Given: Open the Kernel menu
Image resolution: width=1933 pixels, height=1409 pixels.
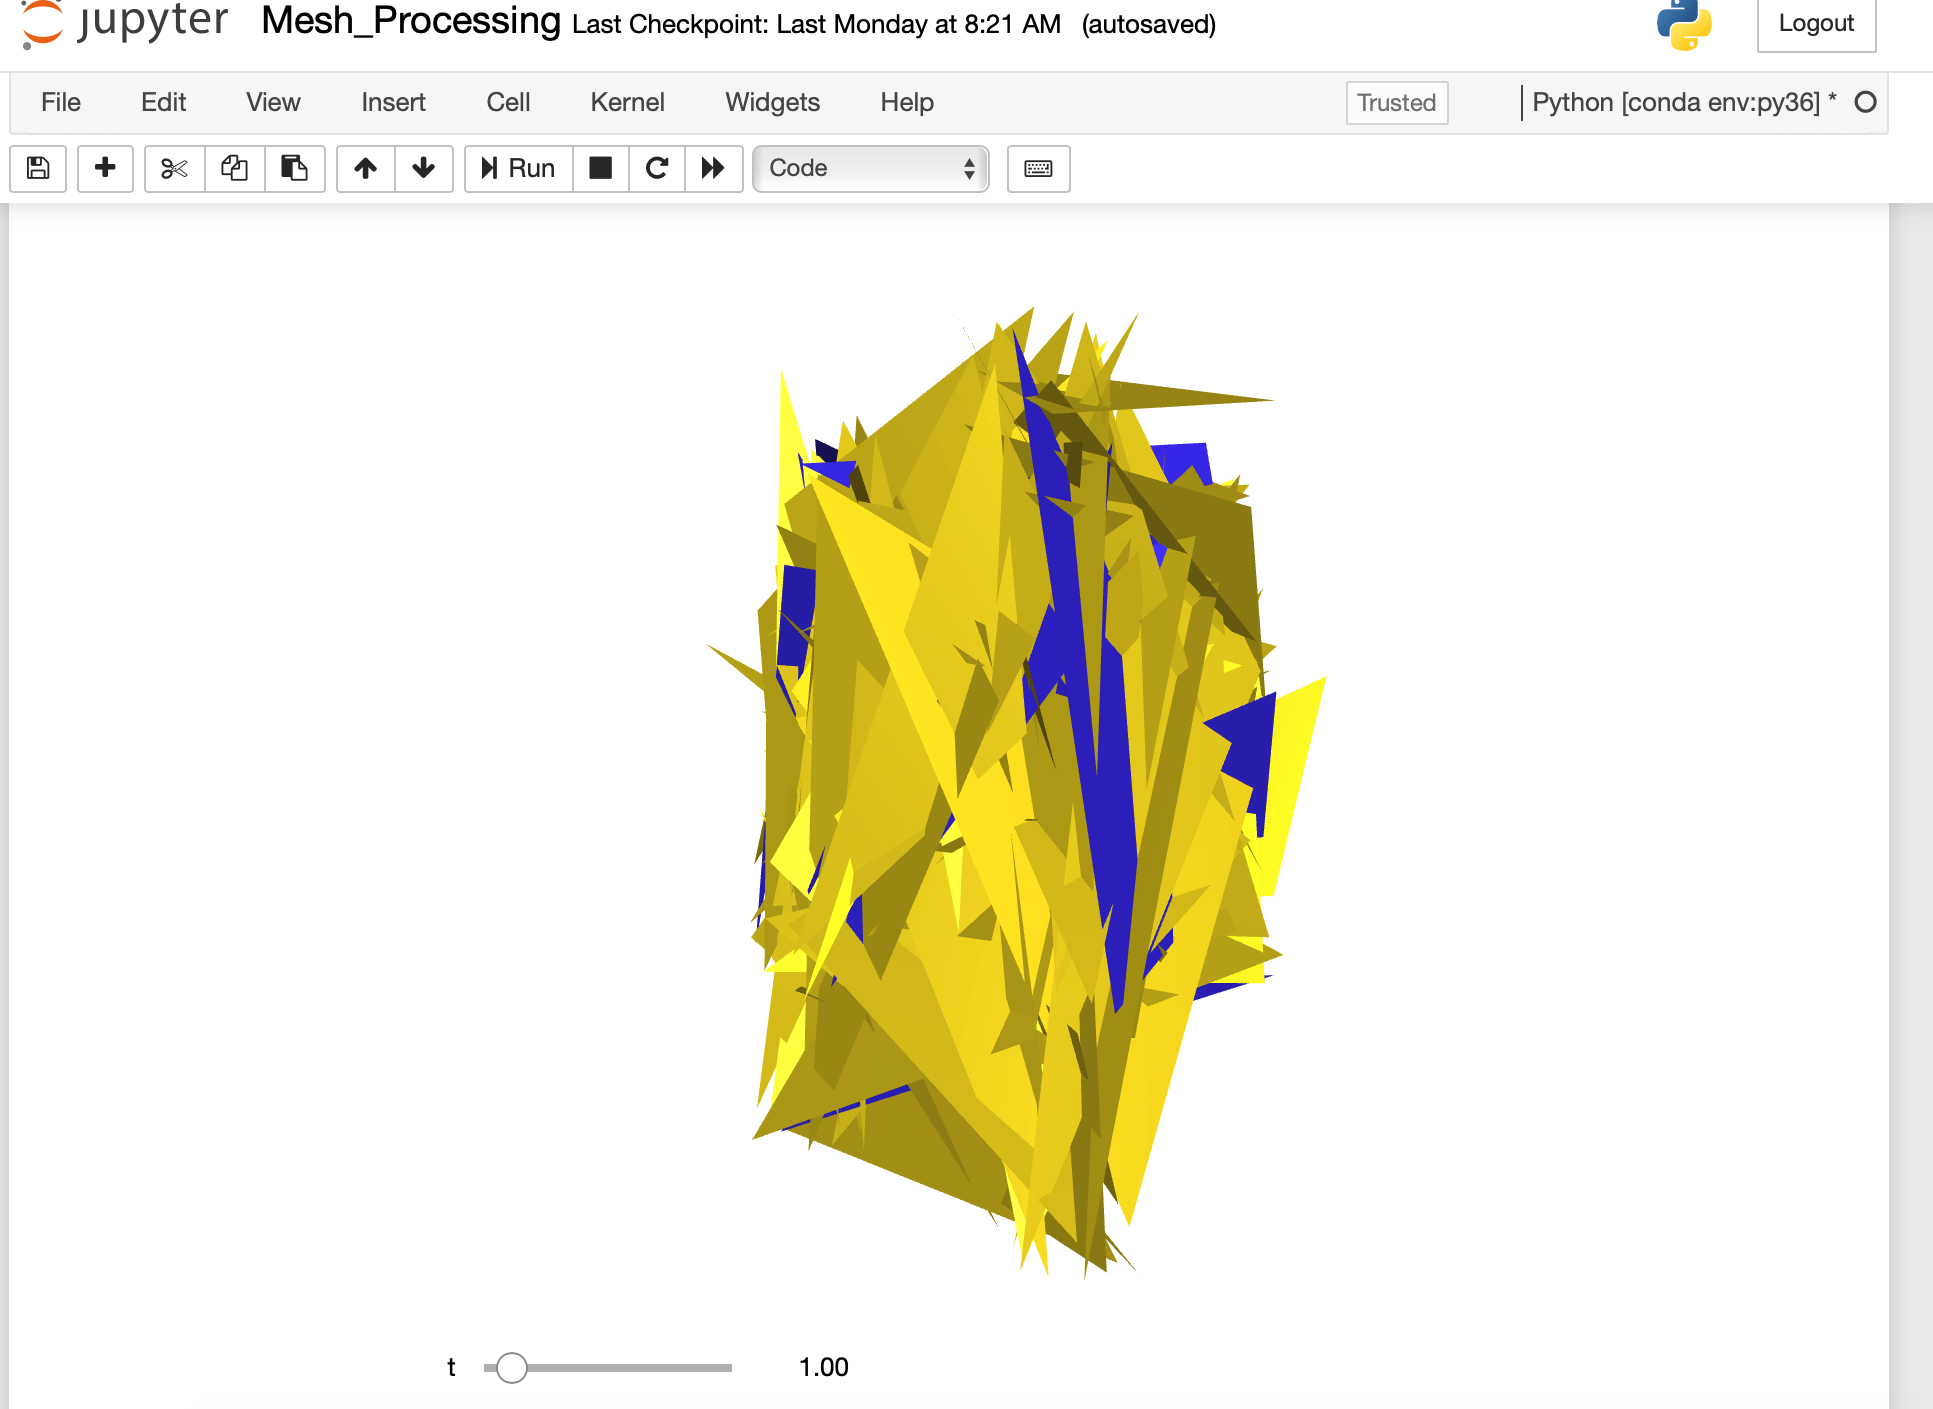Looking at the screenshot, I should pos(627,102).
